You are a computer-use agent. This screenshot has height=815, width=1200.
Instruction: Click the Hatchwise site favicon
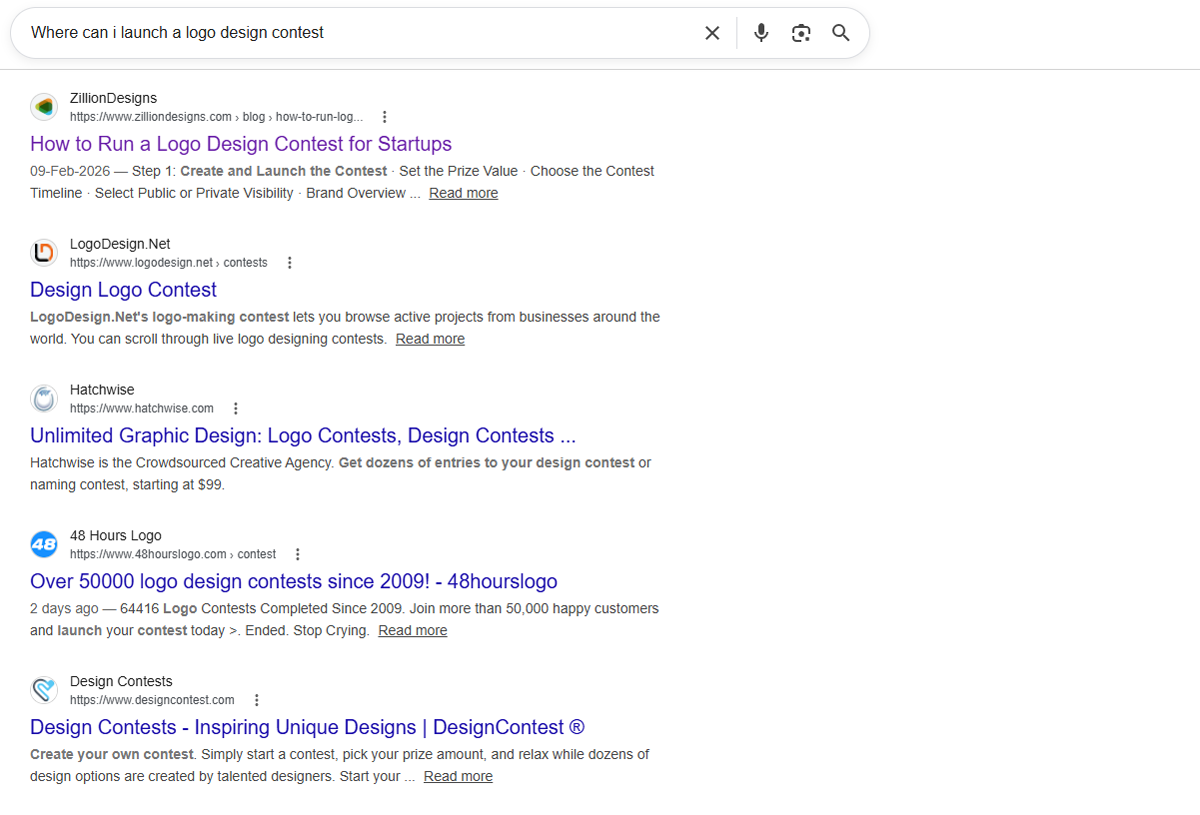click(44, 399)
